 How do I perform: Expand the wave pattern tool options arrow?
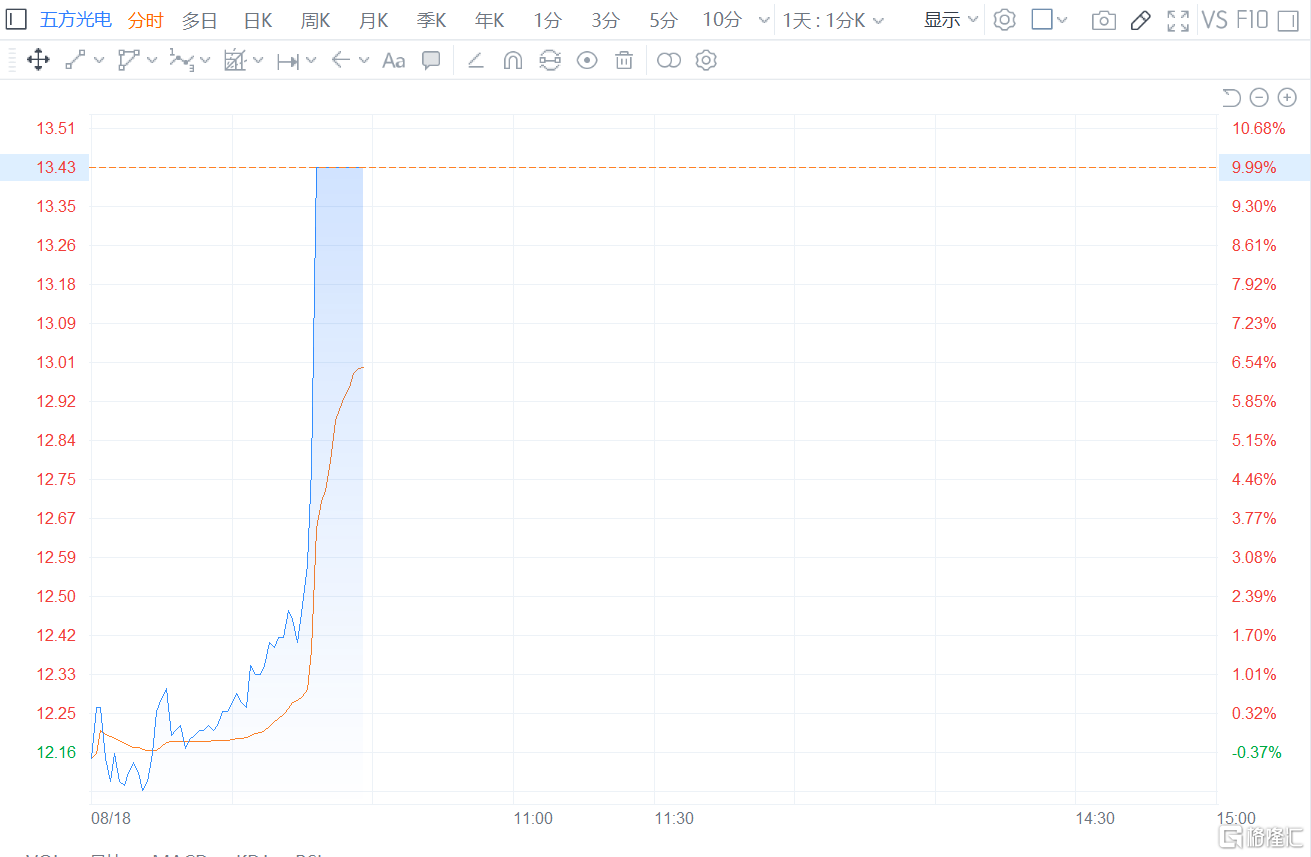pos(205,61)
